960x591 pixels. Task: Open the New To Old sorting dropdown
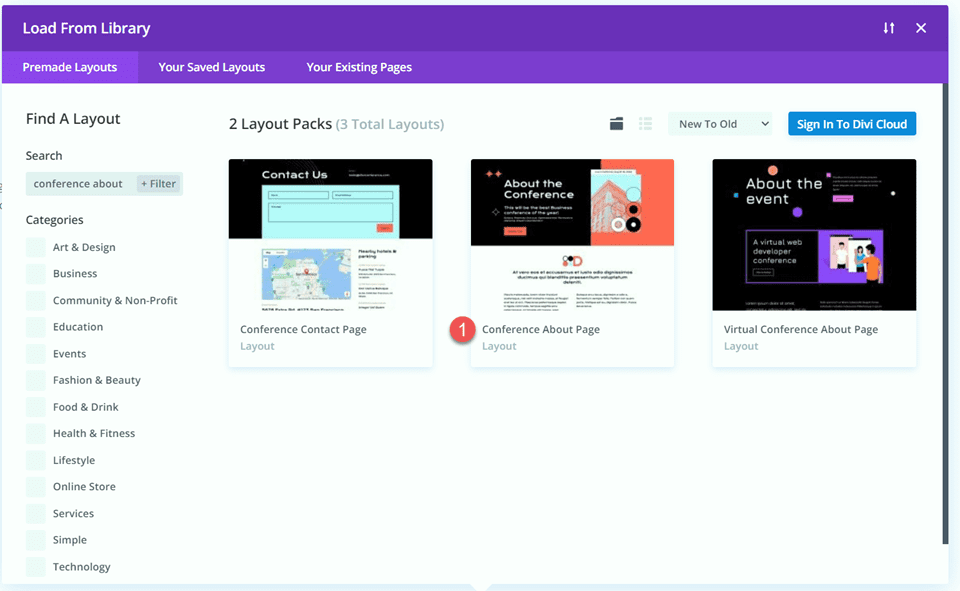point(720,123)
